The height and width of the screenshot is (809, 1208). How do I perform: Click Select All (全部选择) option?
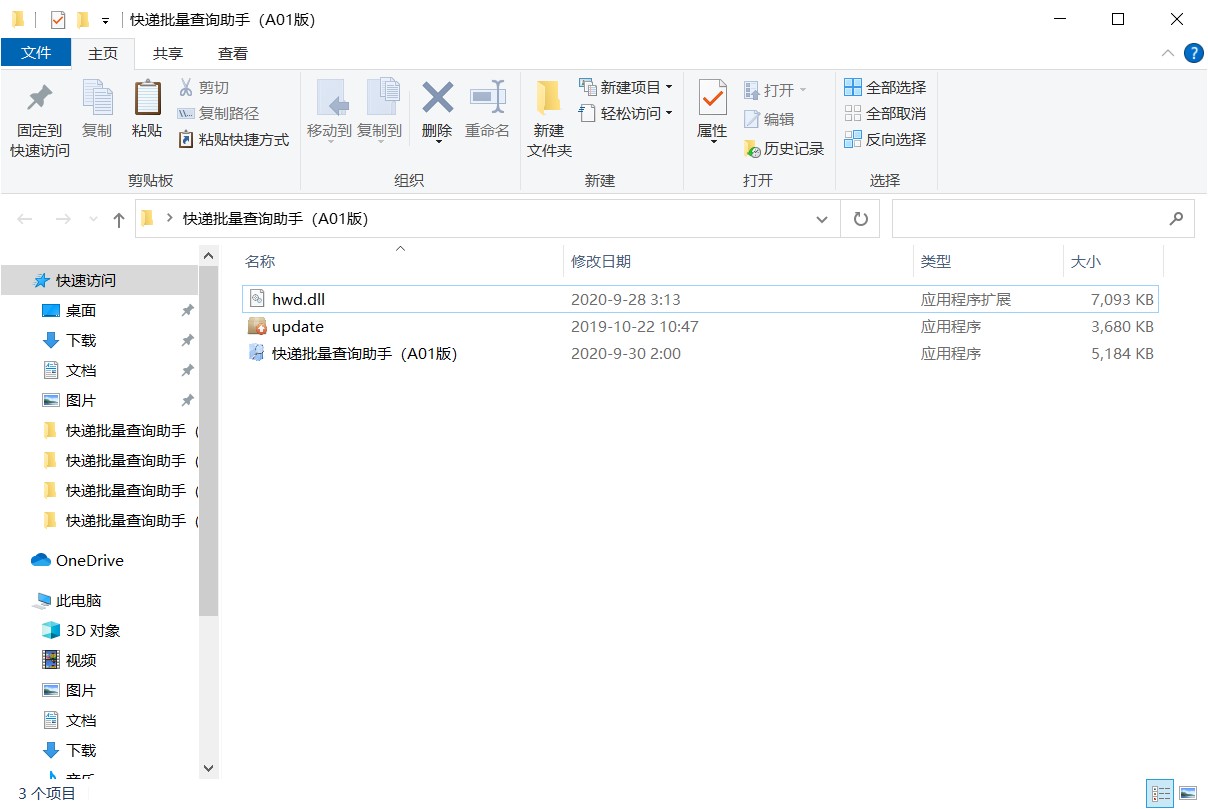[885, 88]
